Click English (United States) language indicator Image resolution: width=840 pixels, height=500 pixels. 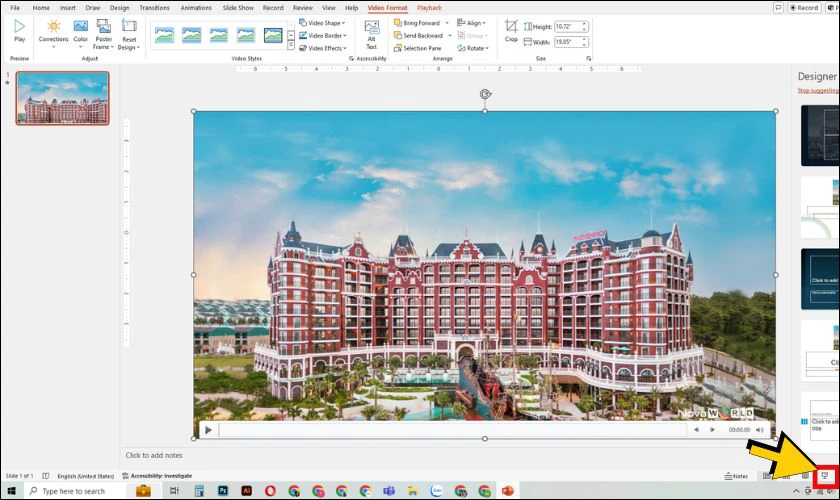(x=86, y=476)
